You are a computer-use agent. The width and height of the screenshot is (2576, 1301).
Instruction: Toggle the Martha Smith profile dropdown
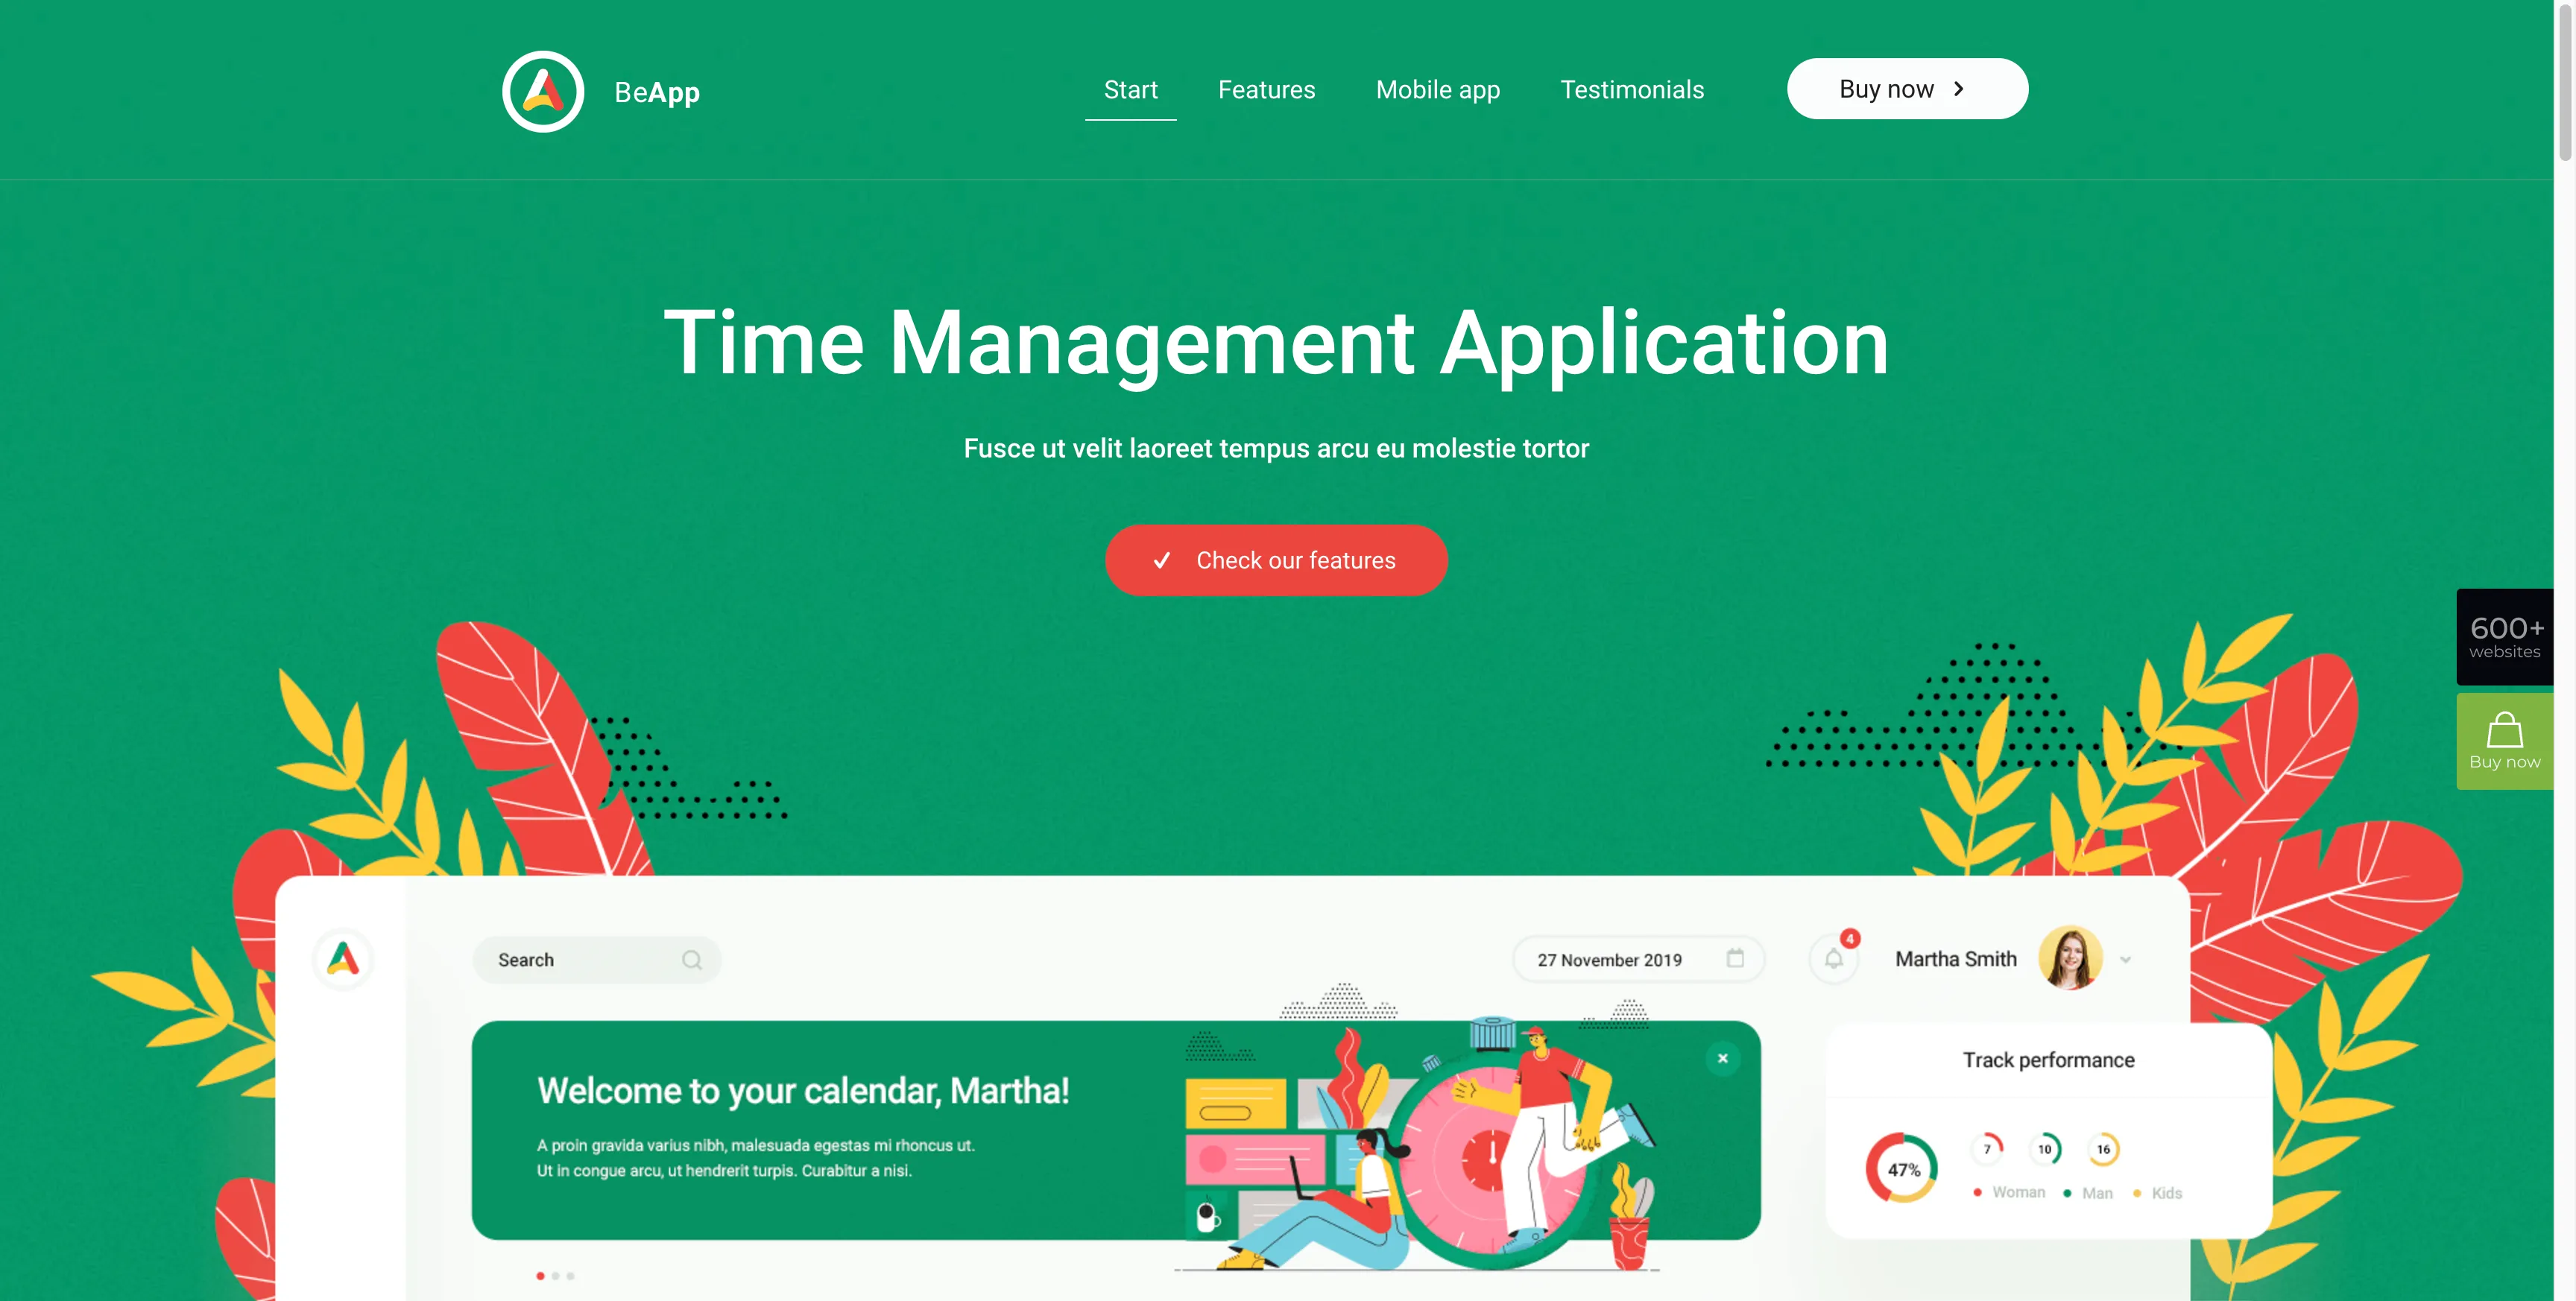click(x=2133, y=960)
